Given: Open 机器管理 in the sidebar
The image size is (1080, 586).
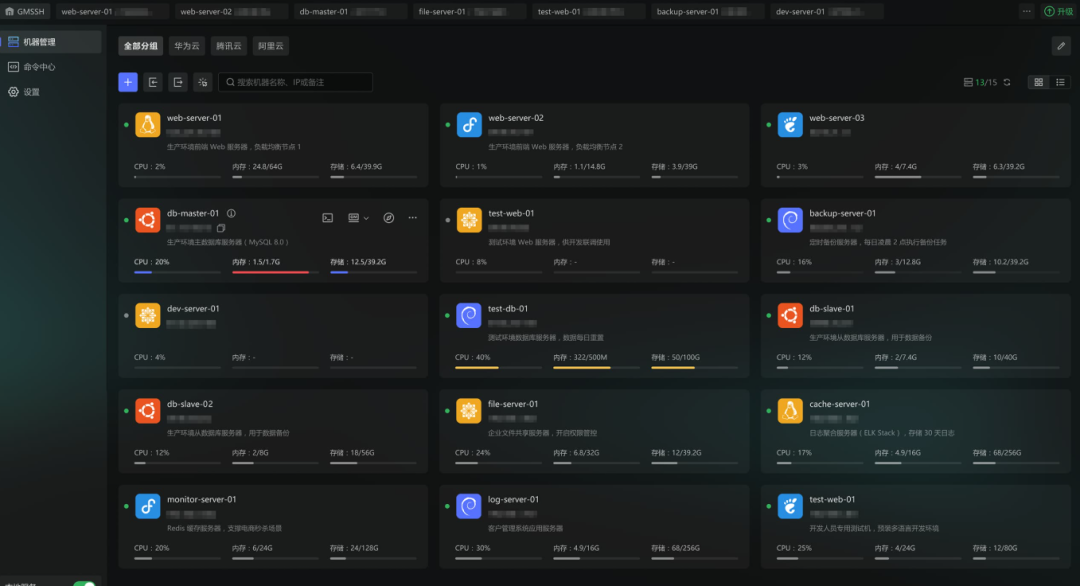Looking at the screenshot, I should pyautogui.click(x=51, y=42).
